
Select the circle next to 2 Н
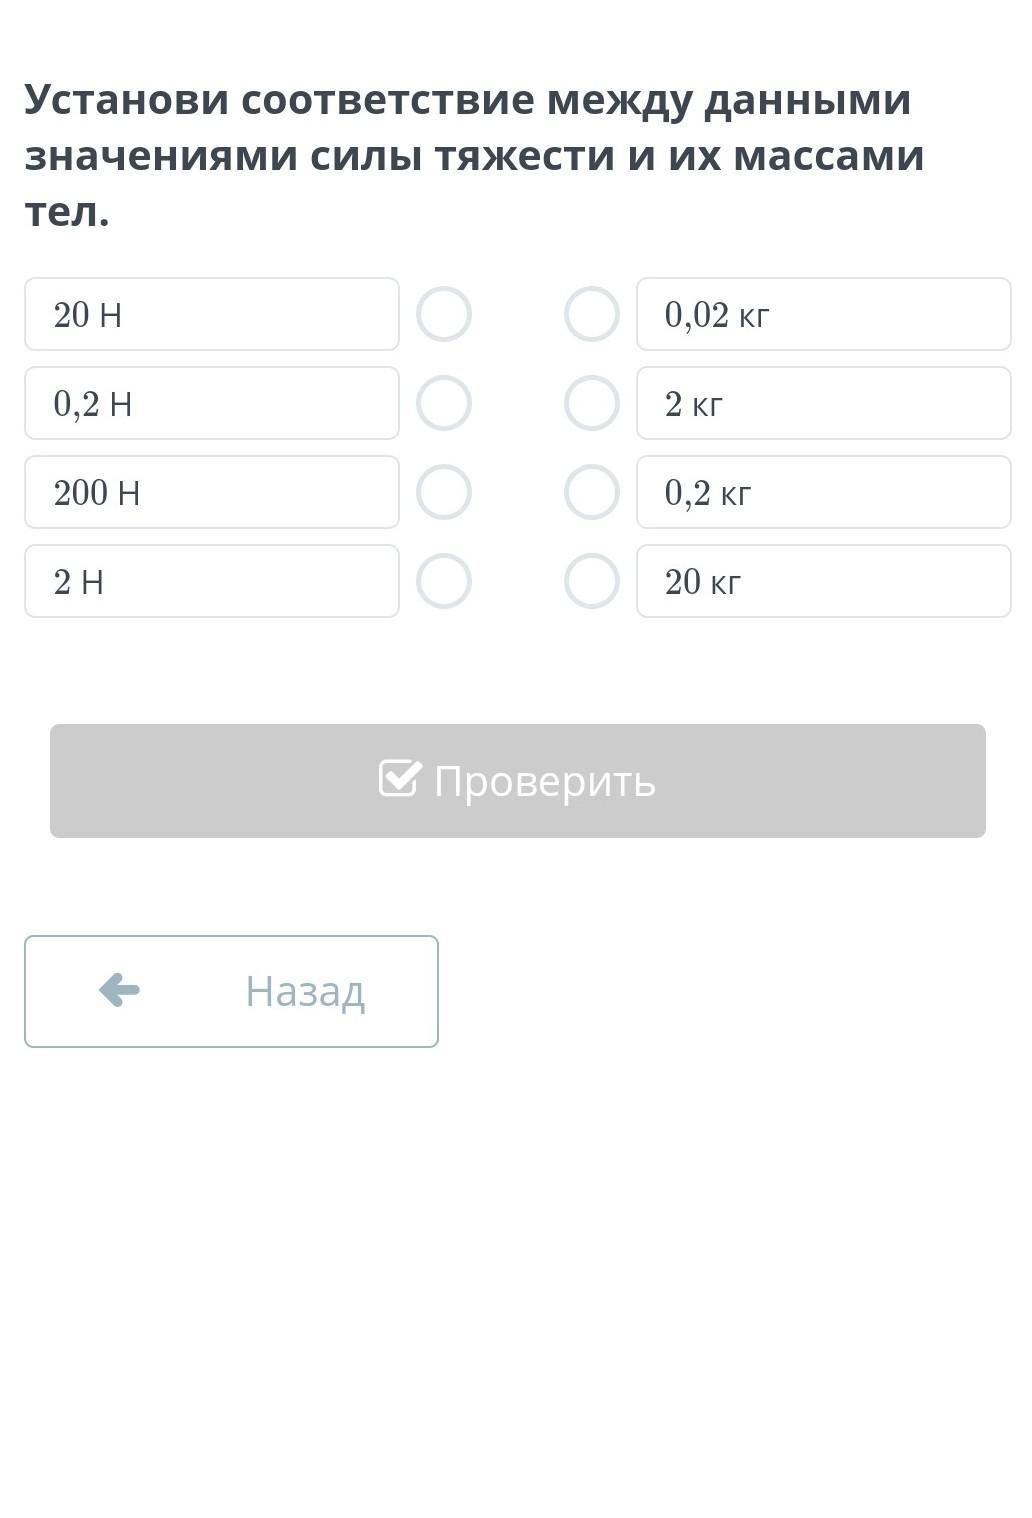443,581
